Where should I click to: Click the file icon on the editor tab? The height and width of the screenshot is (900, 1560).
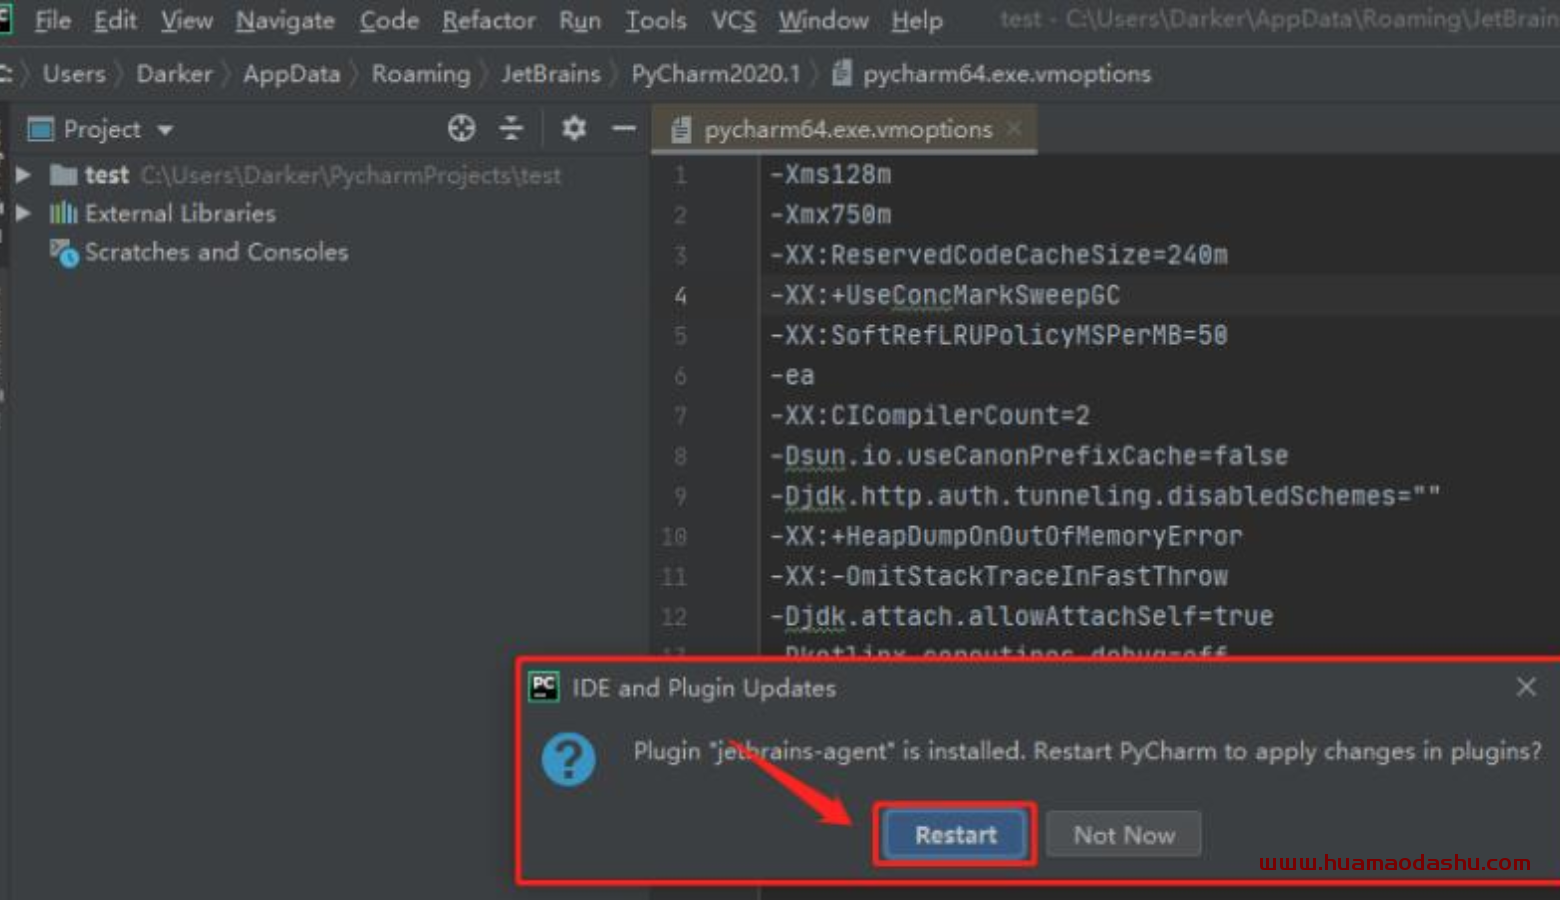(x=681, y=130)
